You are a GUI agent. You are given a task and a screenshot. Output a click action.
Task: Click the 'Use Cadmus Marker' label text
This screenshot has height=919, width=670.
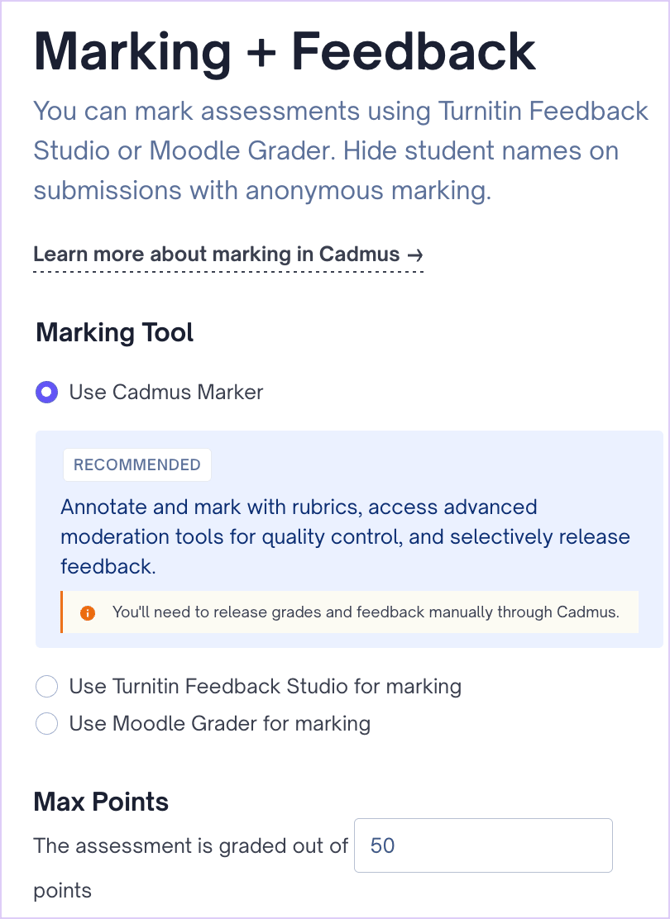(x=166, y=392)
